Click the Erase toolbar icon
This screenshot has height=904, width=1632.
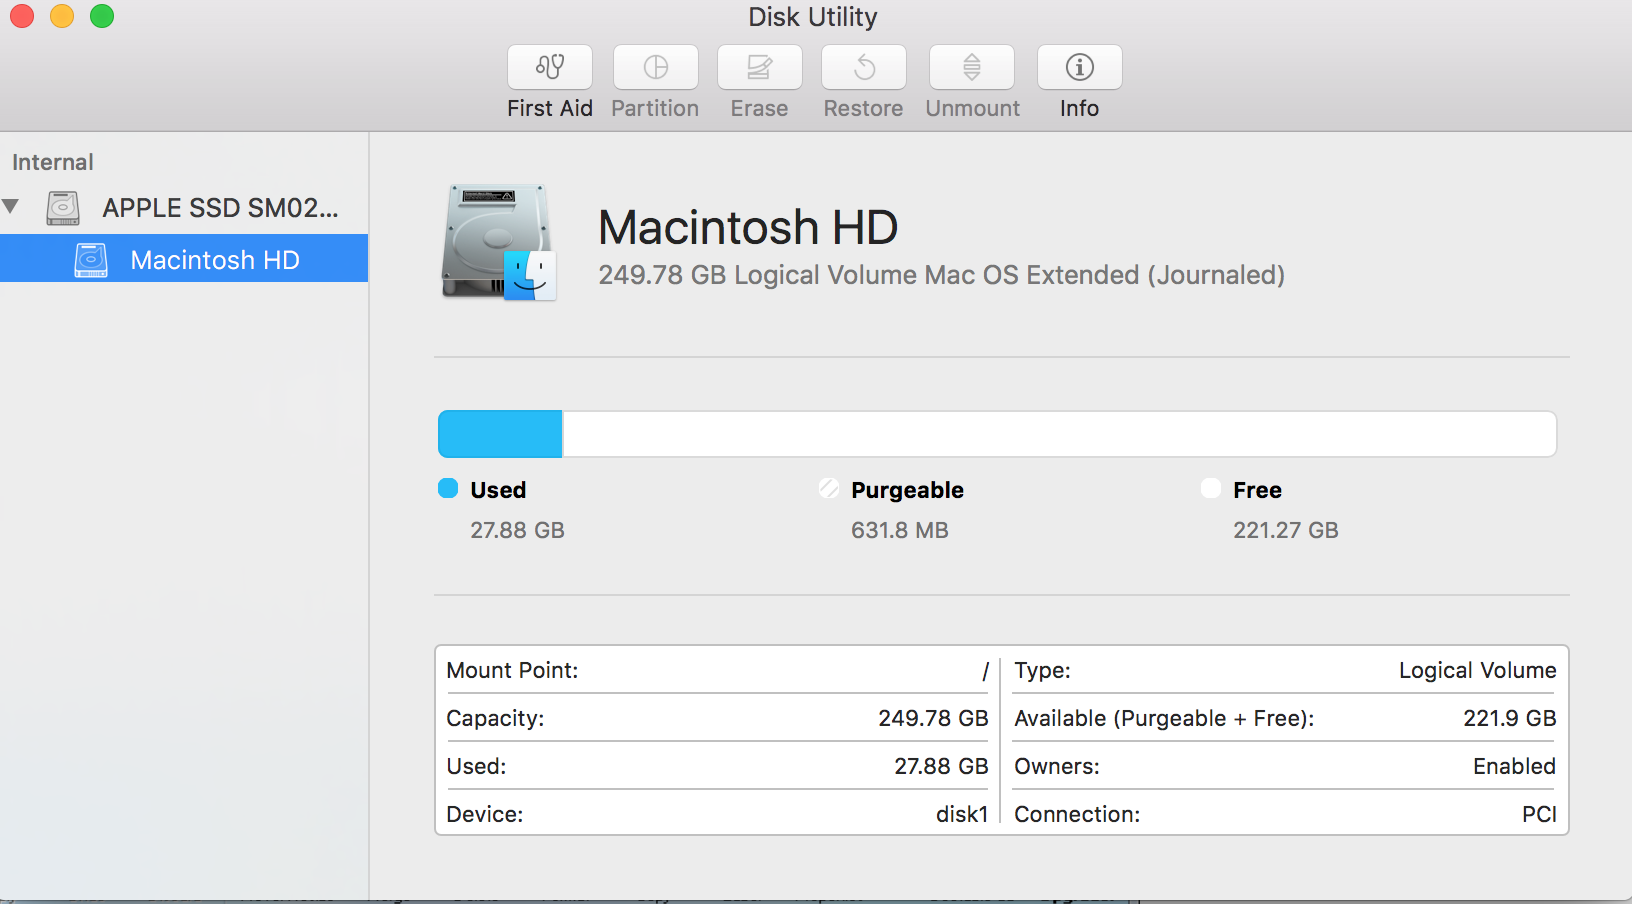click(x=760, y=67)
